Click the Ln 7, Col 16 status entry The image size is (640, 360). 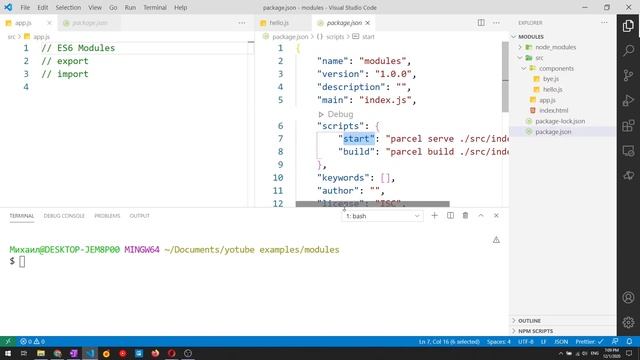(449, 341)
